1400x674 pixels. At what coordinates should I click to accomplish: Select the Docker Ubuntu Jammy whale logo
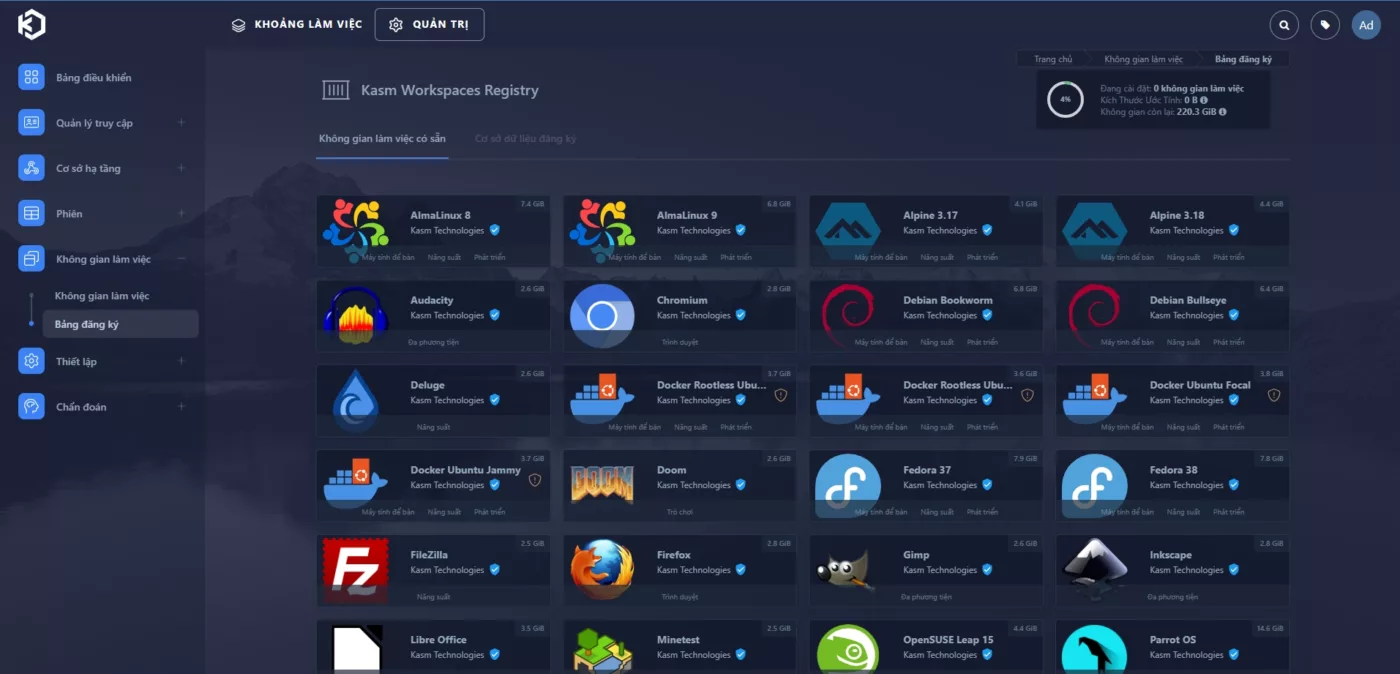(355, 483)
